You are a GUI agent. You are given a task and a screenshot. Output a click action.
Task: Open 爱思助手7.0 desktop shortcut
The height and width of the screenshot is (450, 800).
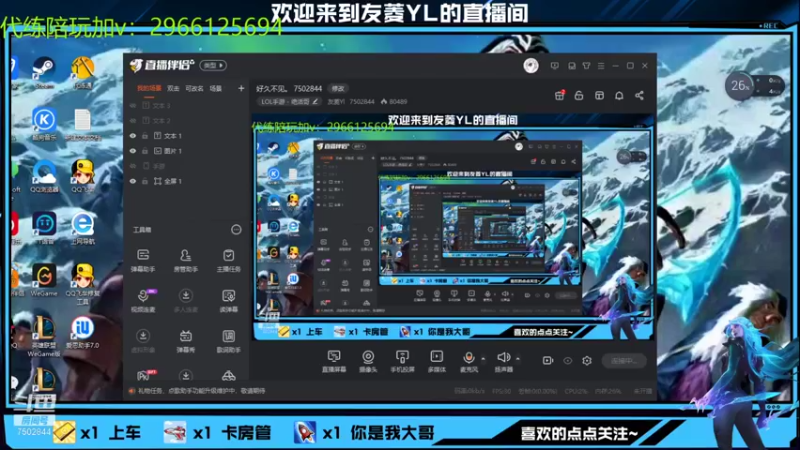(82, 332)
